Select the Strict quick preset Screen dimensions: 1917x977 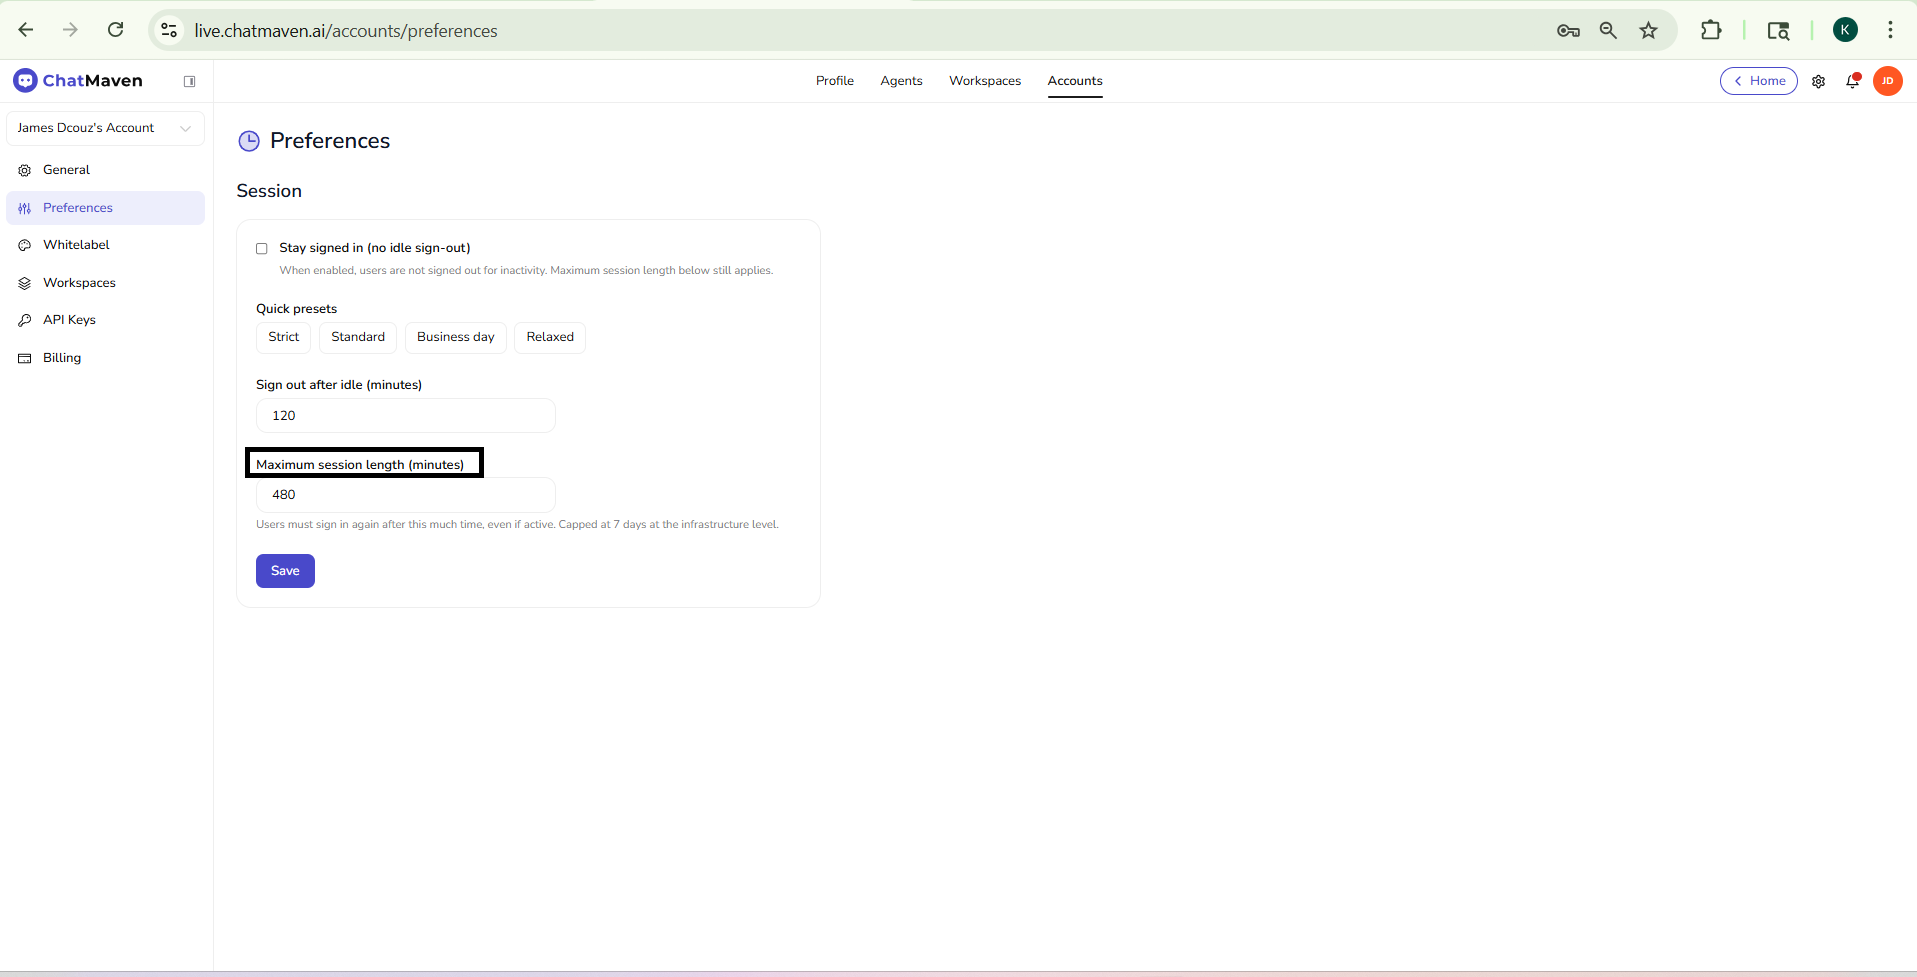coord(283,337)
